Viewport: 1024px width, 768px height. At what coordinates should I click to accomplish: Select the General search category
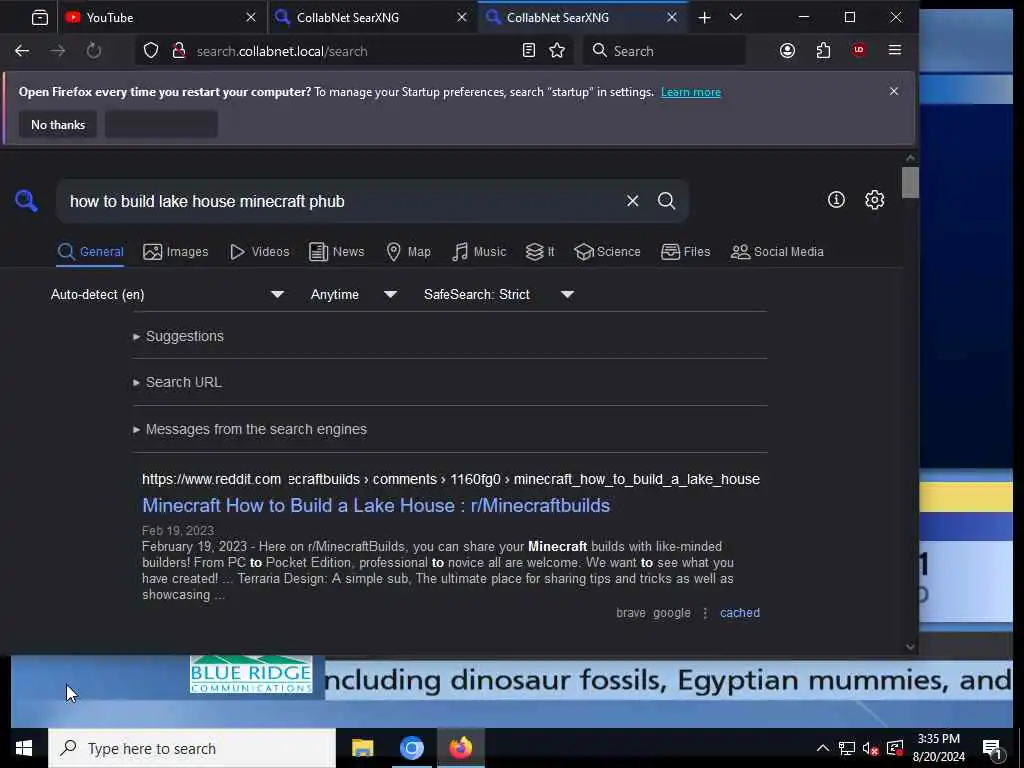pos(90,251)
